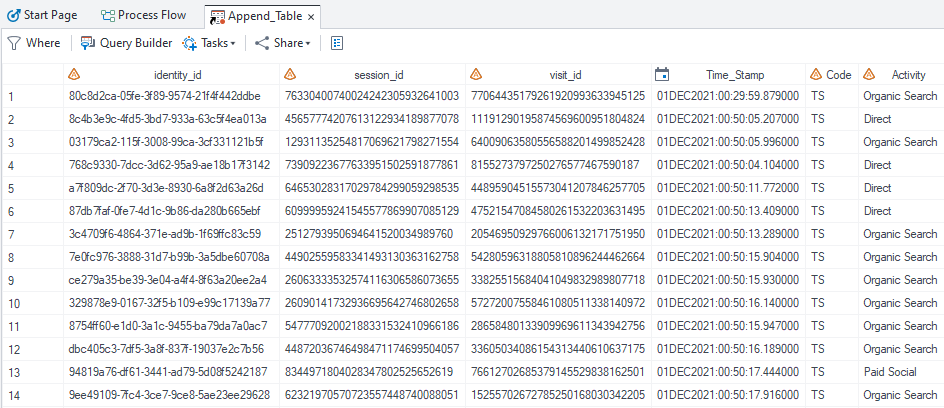
Task: Click the Code column type icon
Action: [x=816, y=75]
